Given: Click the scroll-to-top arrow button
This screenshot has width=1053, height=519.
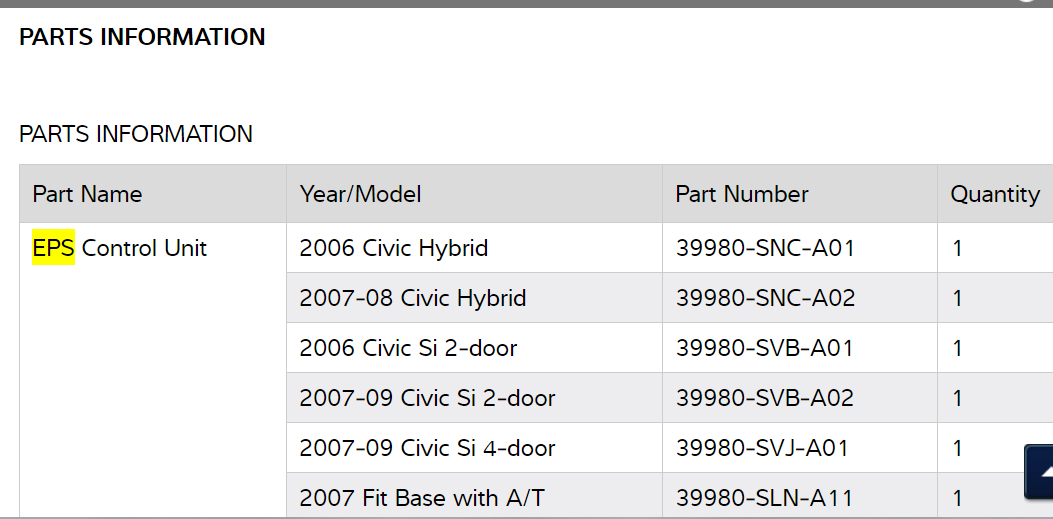Looking at the screenshot, I should [1040, 471].
